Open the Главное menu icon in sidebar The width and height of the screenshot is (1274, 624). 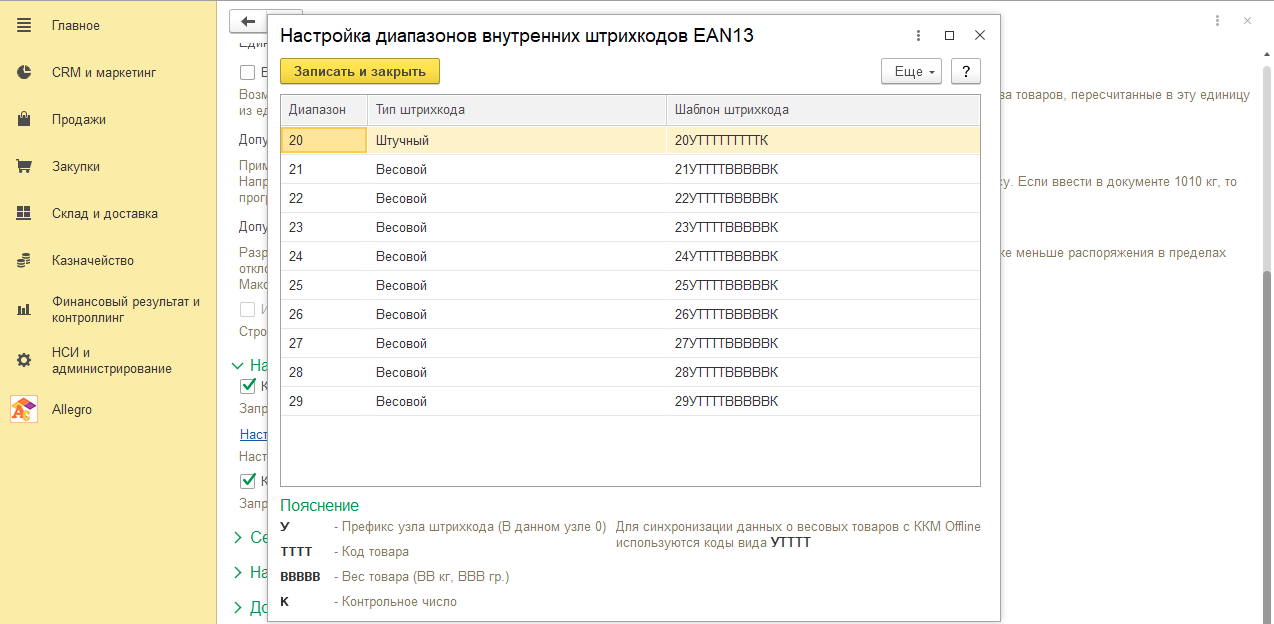point(24,25)
